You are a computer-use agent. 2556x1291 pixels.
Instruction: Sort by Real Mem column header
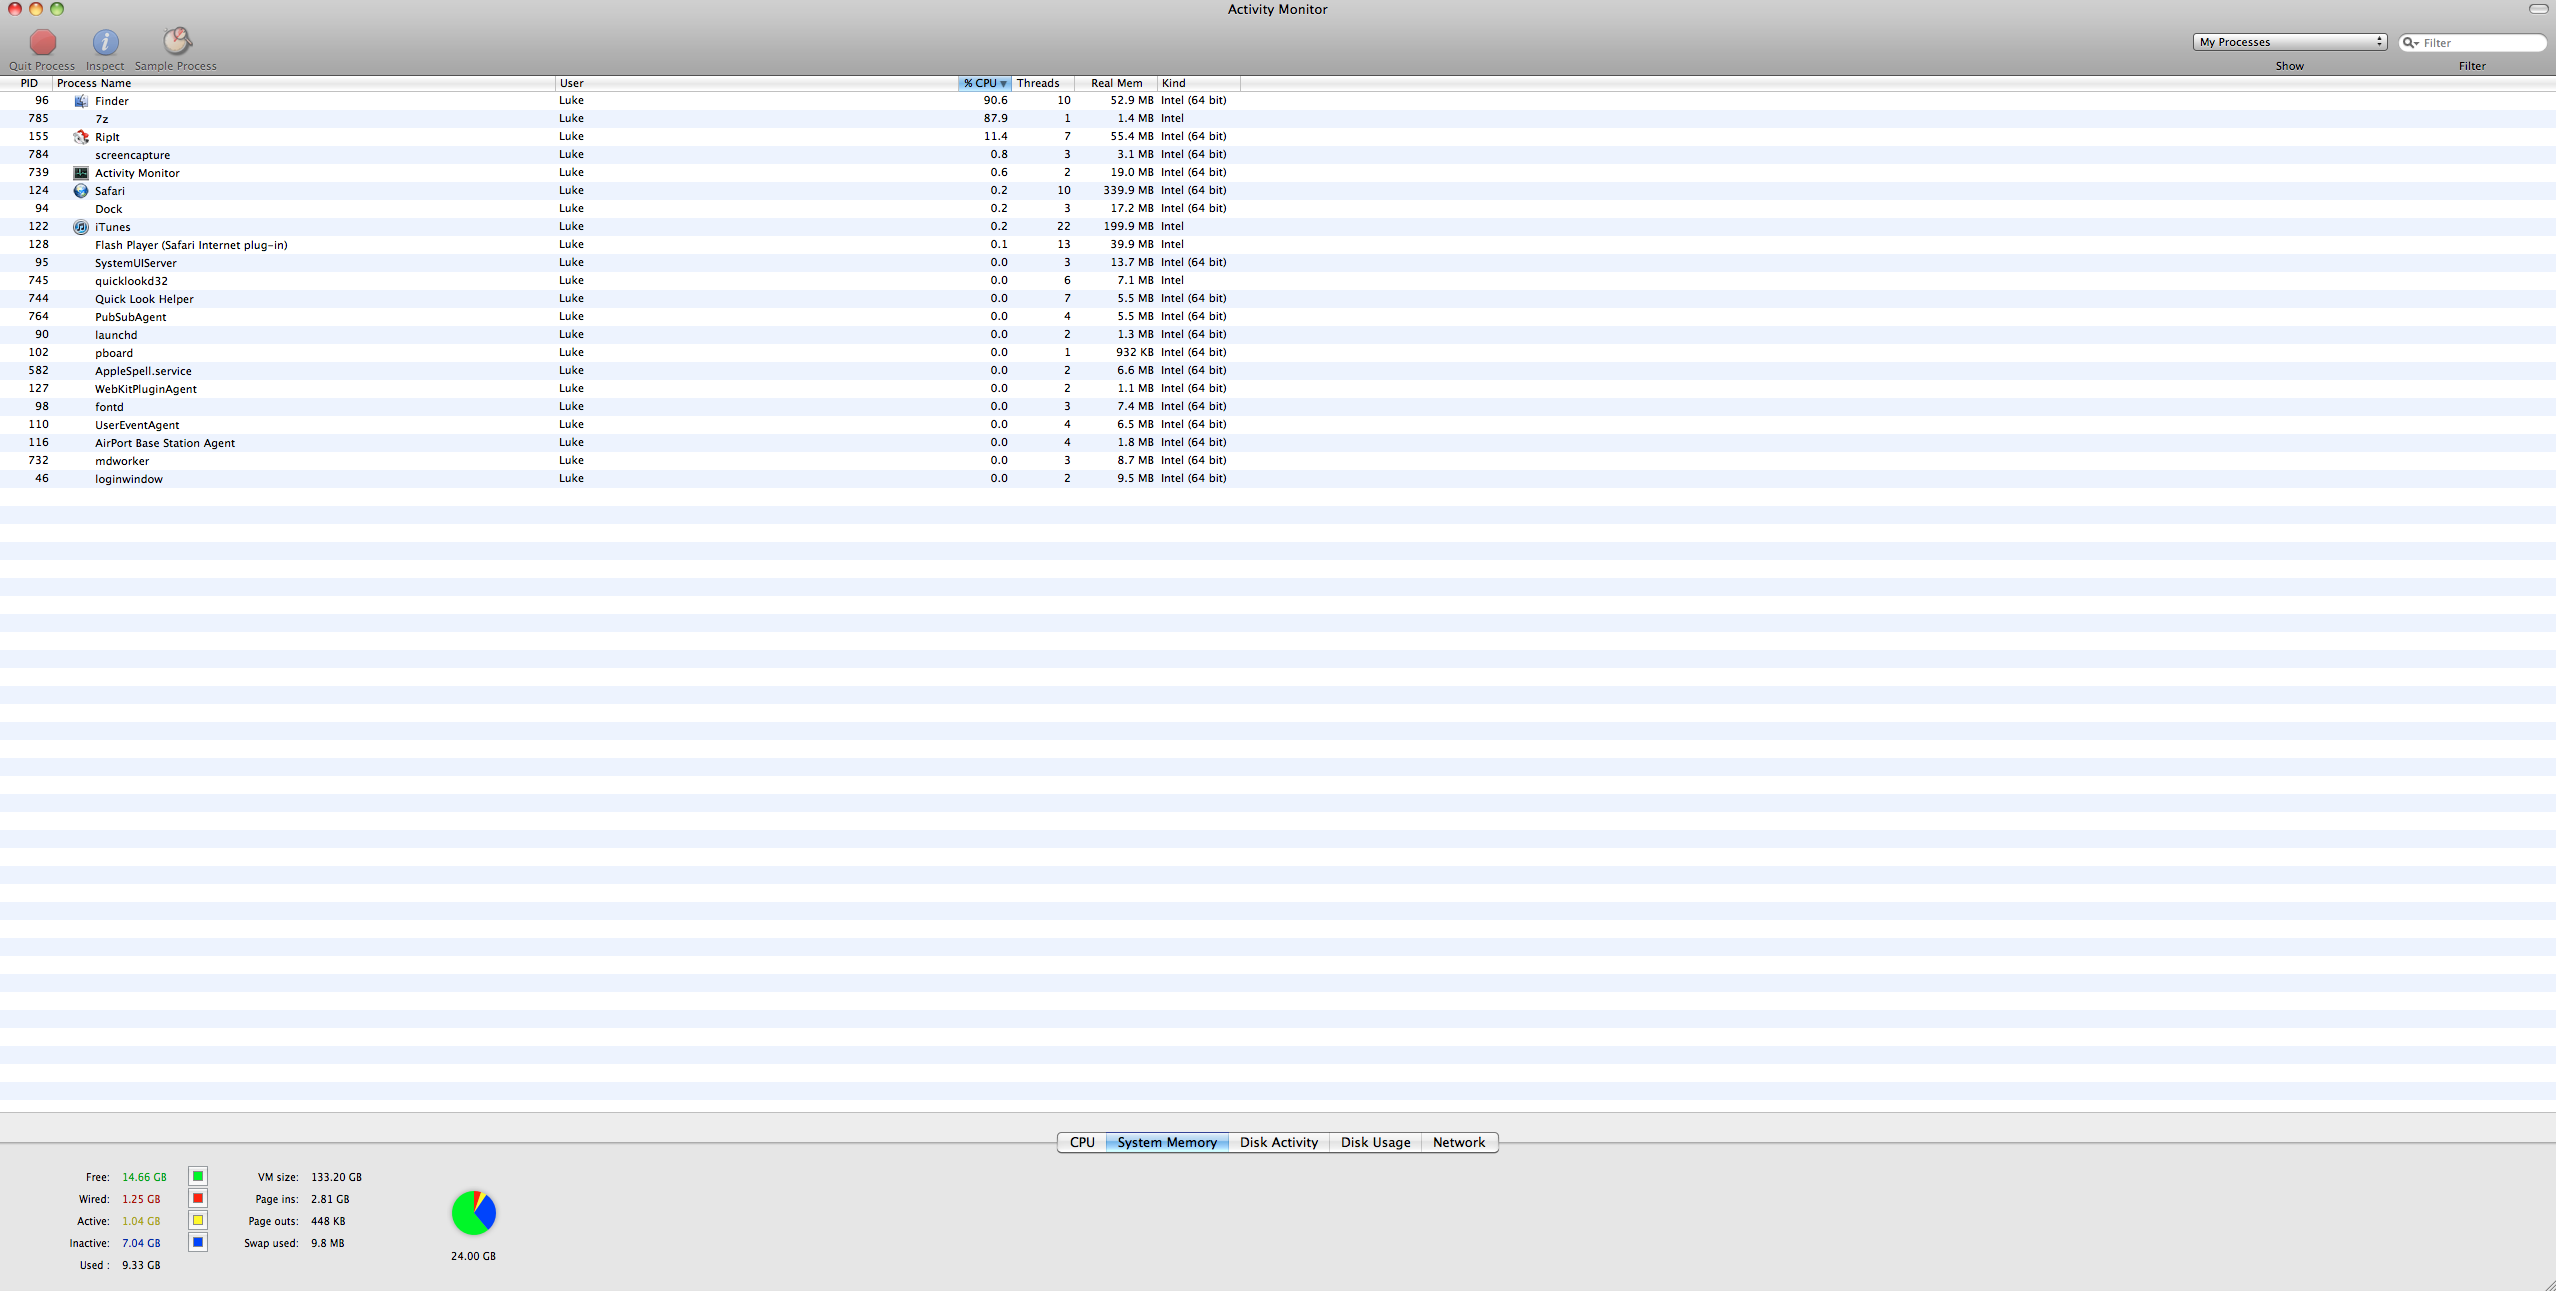(x=1116, y=83)
